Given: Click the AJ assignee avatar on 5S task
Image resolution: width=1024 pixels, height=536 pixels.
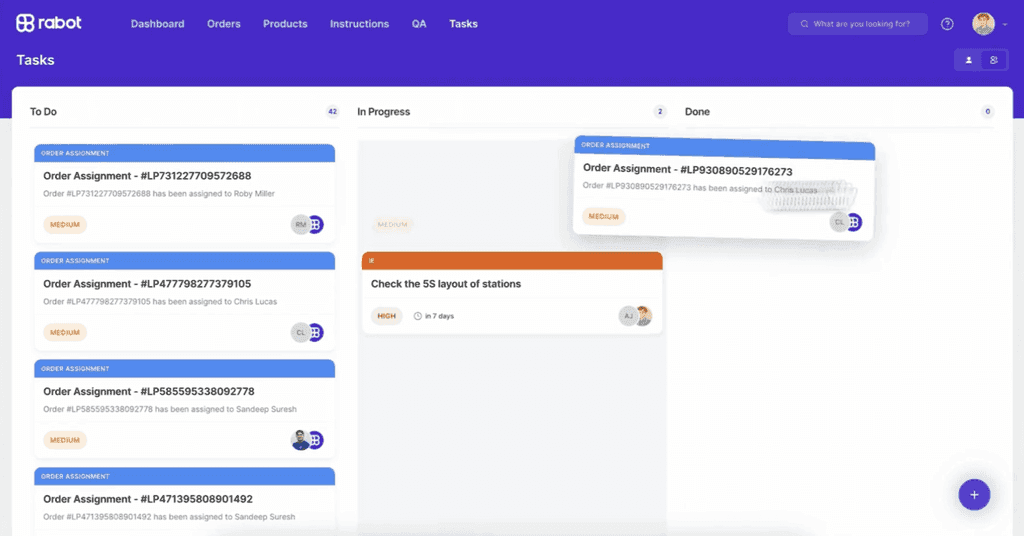Looking at the screenshot, I should [627, 316].
